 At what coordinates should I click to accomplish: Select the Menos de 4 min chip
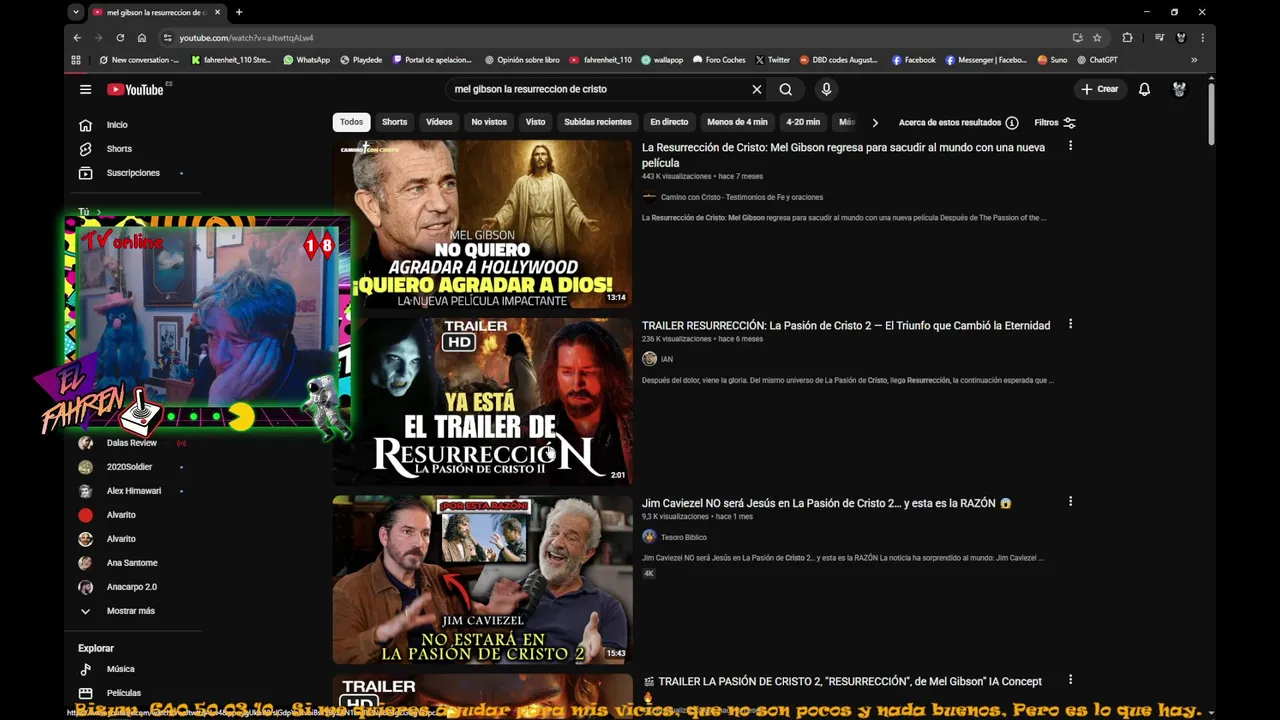click(x=737, y=122)
